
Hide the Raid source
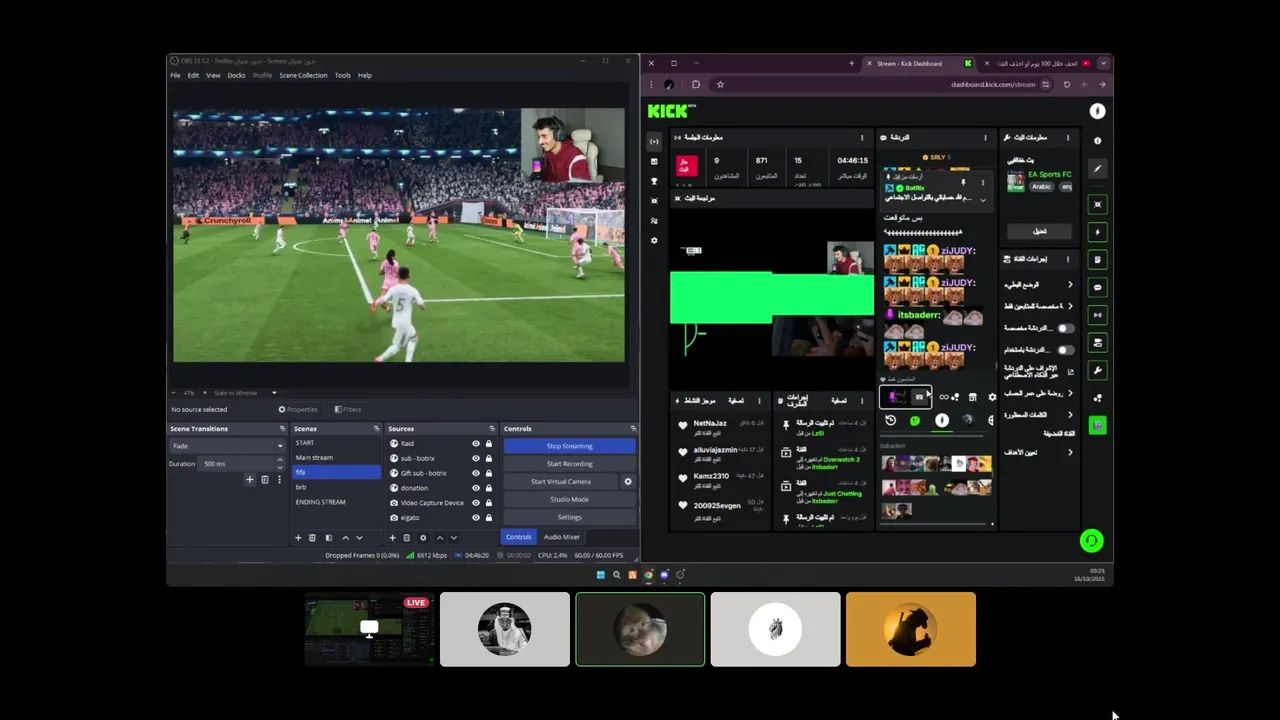coord(476,444)
